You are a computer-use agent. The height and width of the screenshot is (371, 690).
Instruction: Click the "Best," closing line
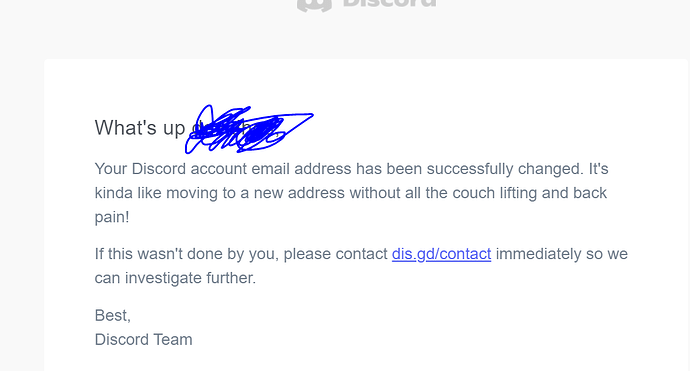click(x=113, y=316)
